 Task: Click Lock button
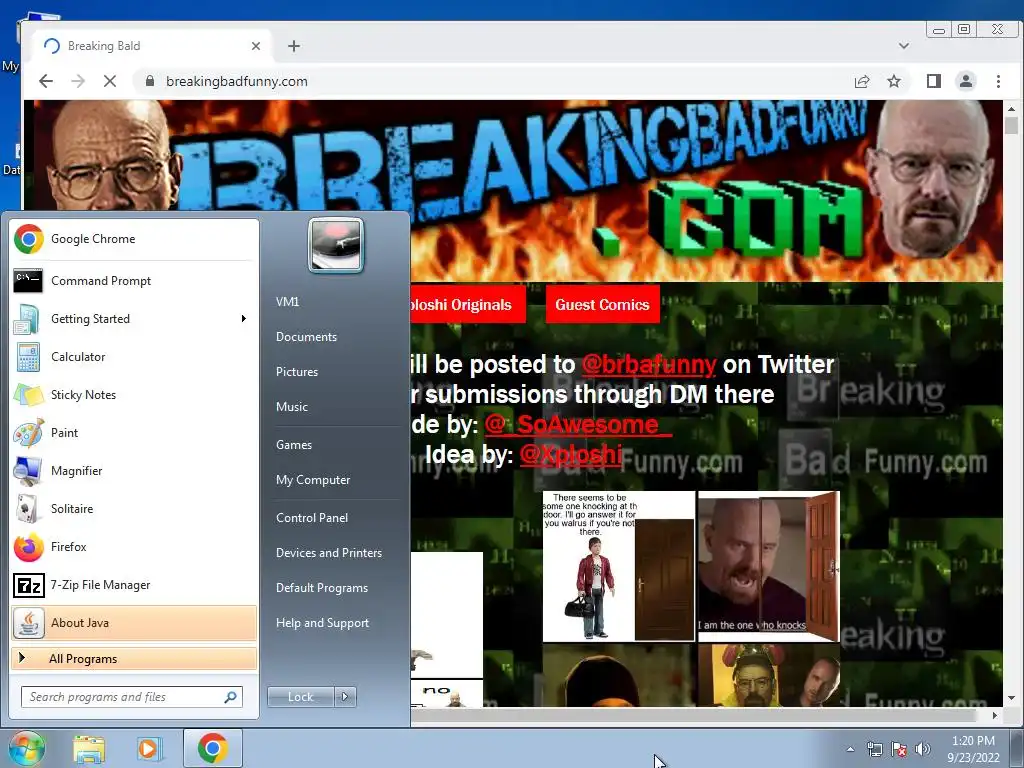[300, 697]
